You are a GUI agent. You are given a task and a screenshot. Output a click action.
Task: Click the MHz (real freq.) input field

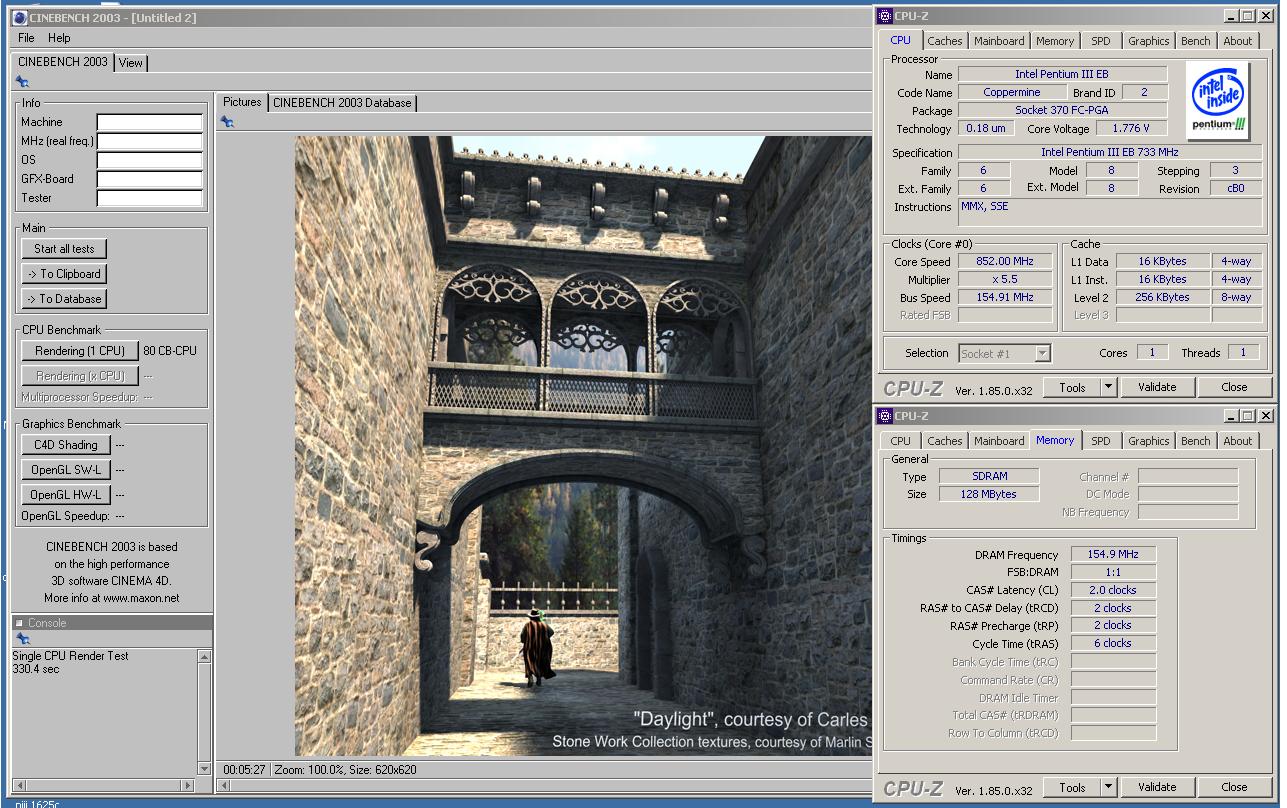pyautogui.click(x=150, y=142)
